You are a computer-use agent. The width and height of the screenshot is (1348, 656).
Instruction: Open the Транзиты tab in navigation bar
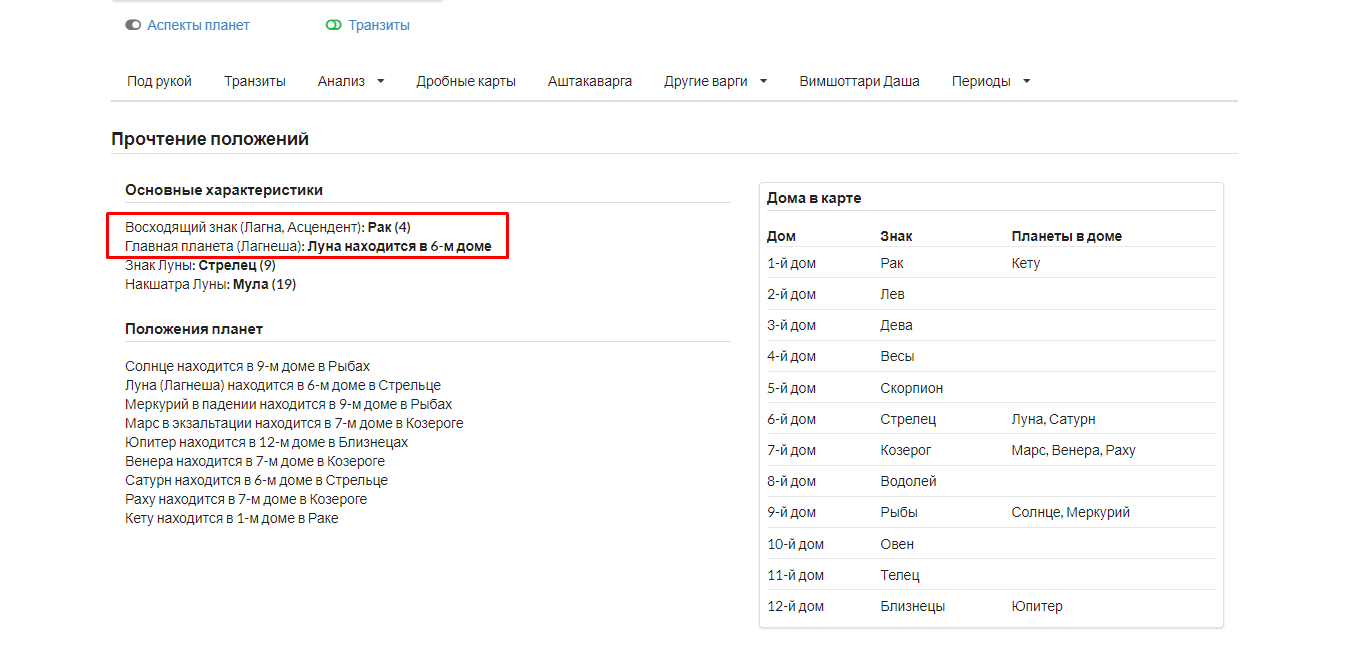(255, 81)
